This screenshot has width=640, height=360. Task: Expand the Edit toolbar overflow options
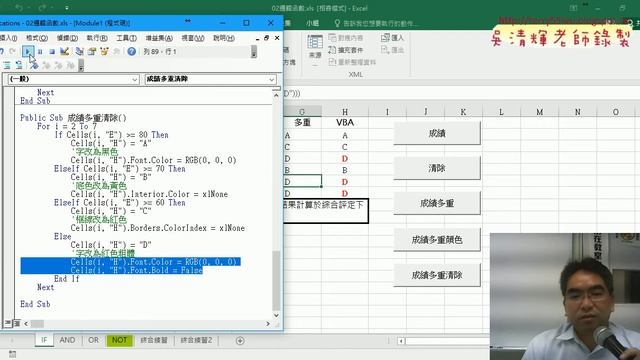click(81, 65)
